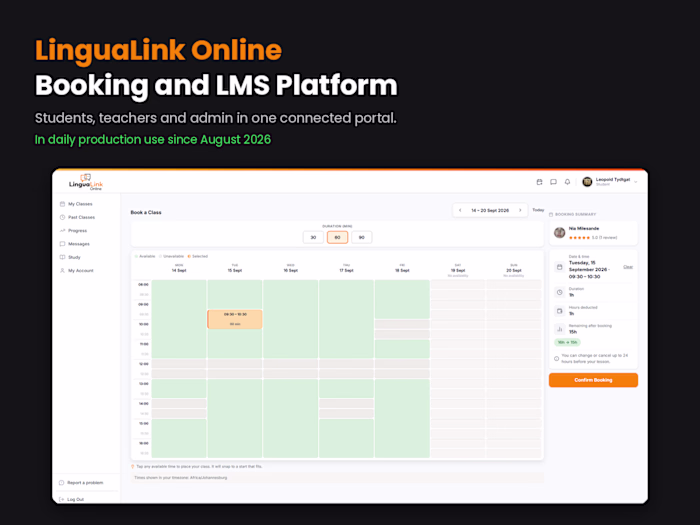Click the Book a Class heading
700x525 pixels.
pyautogui.click(x=146, y=212)
